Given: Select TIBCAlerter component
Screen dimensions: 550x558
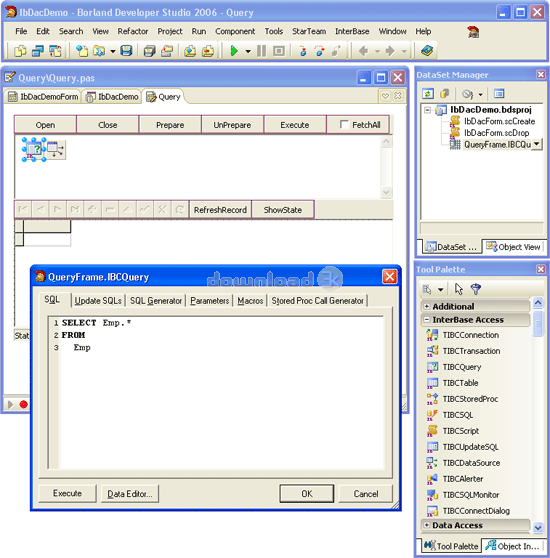Looking at the screenshot, I should [462, 479].
